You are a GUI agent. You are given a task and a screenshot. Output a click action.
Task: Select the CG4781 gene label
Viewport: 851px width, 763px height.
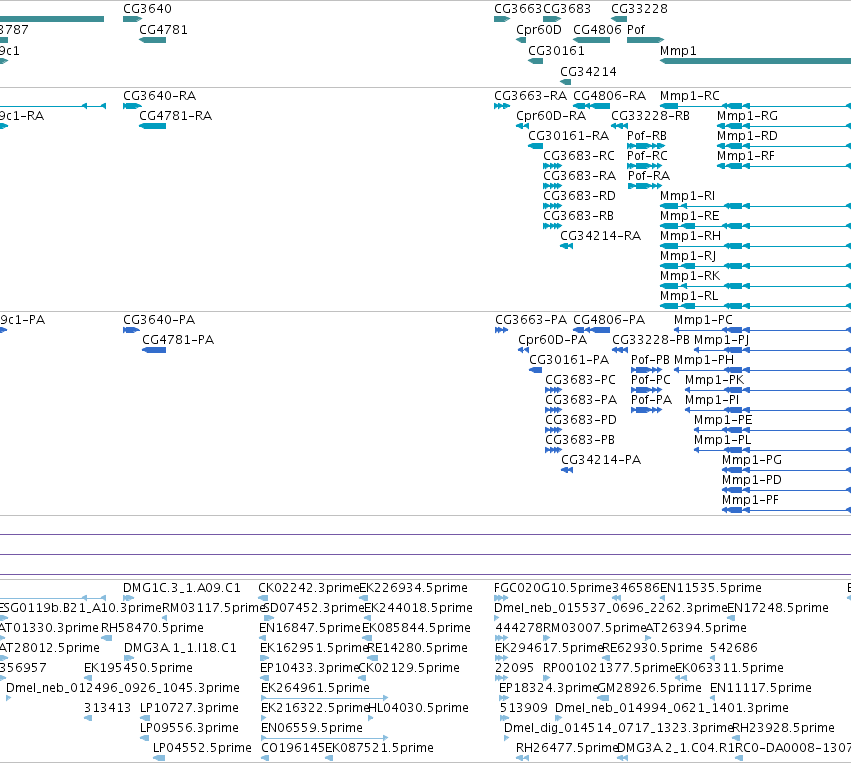pyautogui.click(x=163, y=30)
